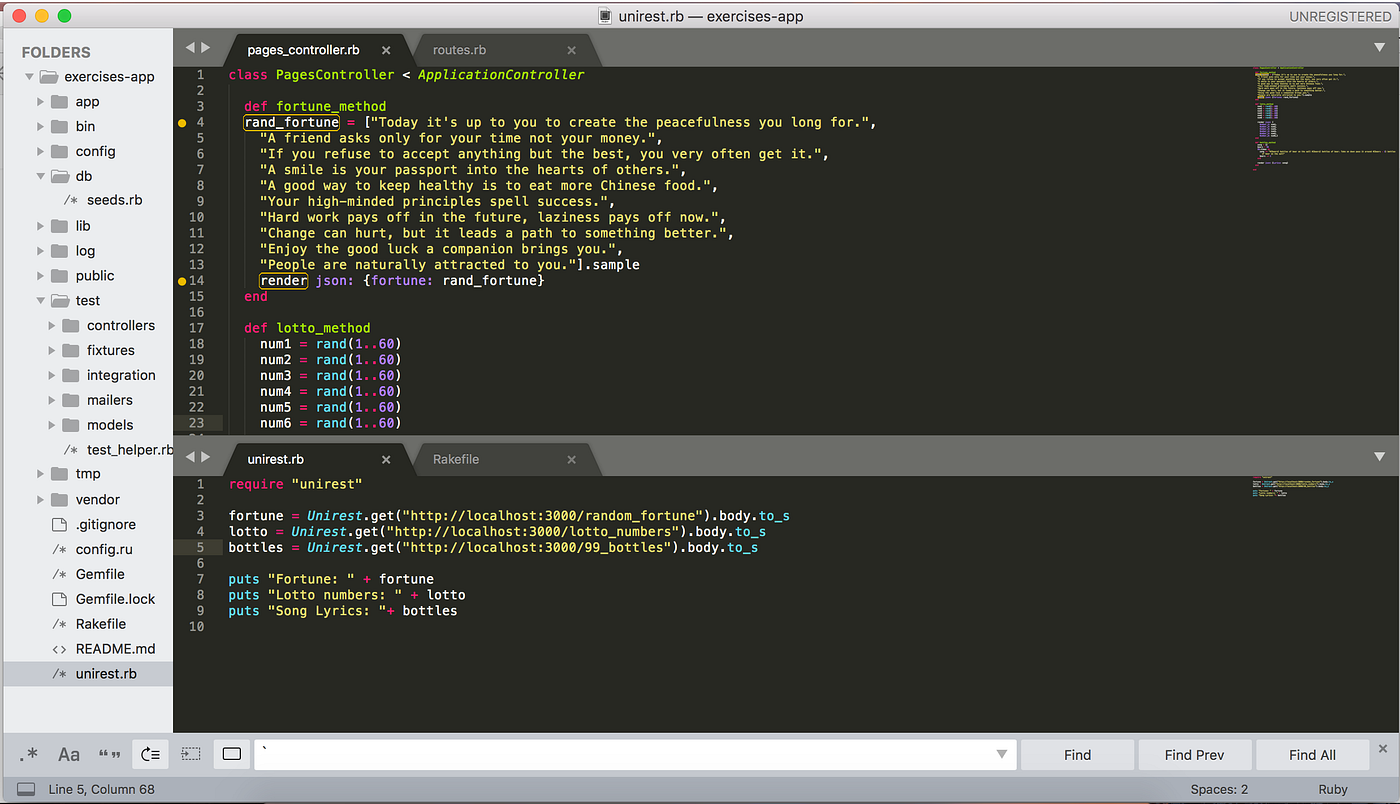The width and height of the screenshot is (1400, 804).
Task: Collapse the test folder
Action: pos(41,301)
